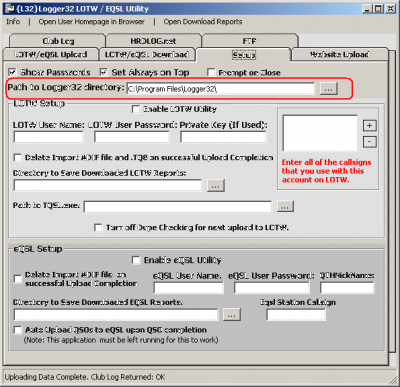Switch to the Club Log tab
400x387 pixels.
58,41
